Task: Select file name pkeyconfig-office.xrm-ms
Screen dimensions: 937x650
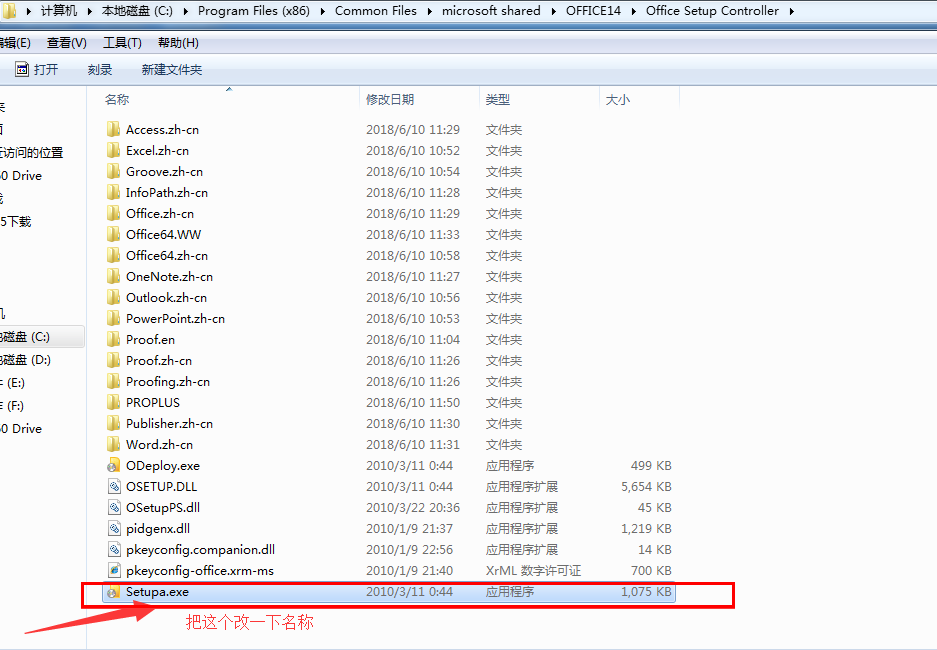Action: tap(200, 571)
